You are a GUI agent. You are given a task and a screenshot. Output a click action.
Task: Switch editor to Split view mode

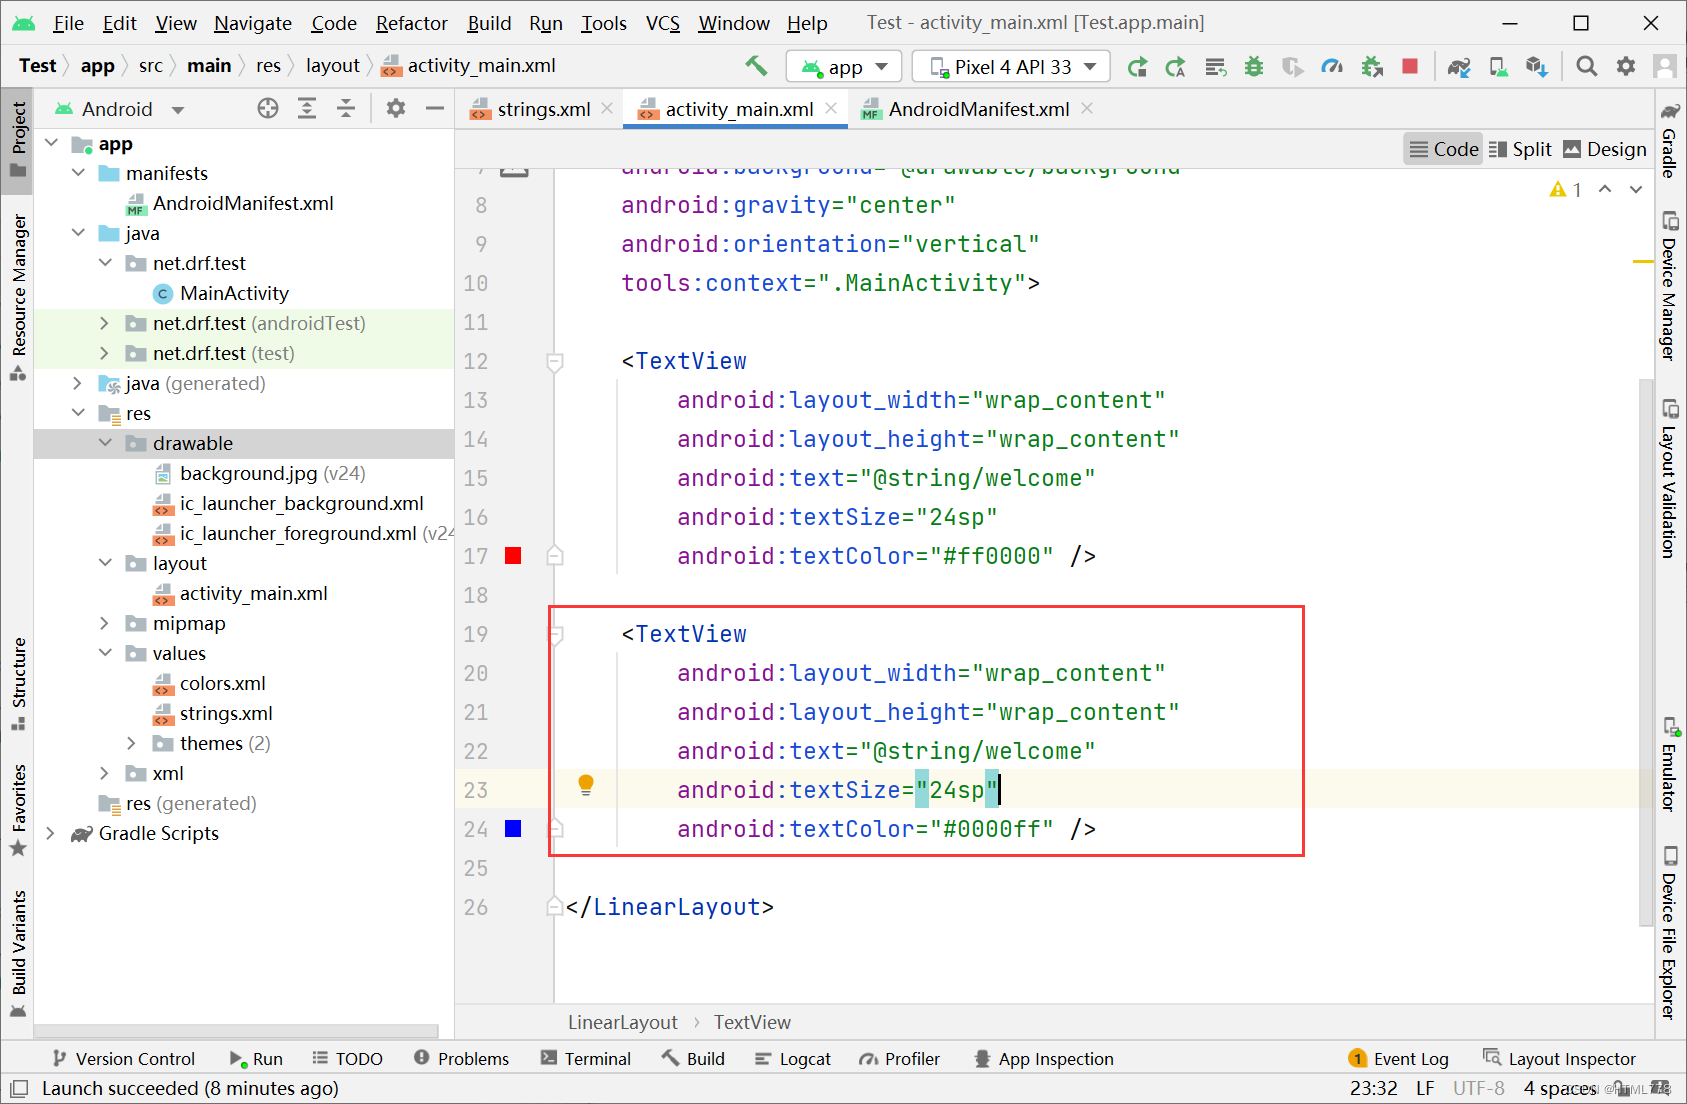click(1521, 149)
